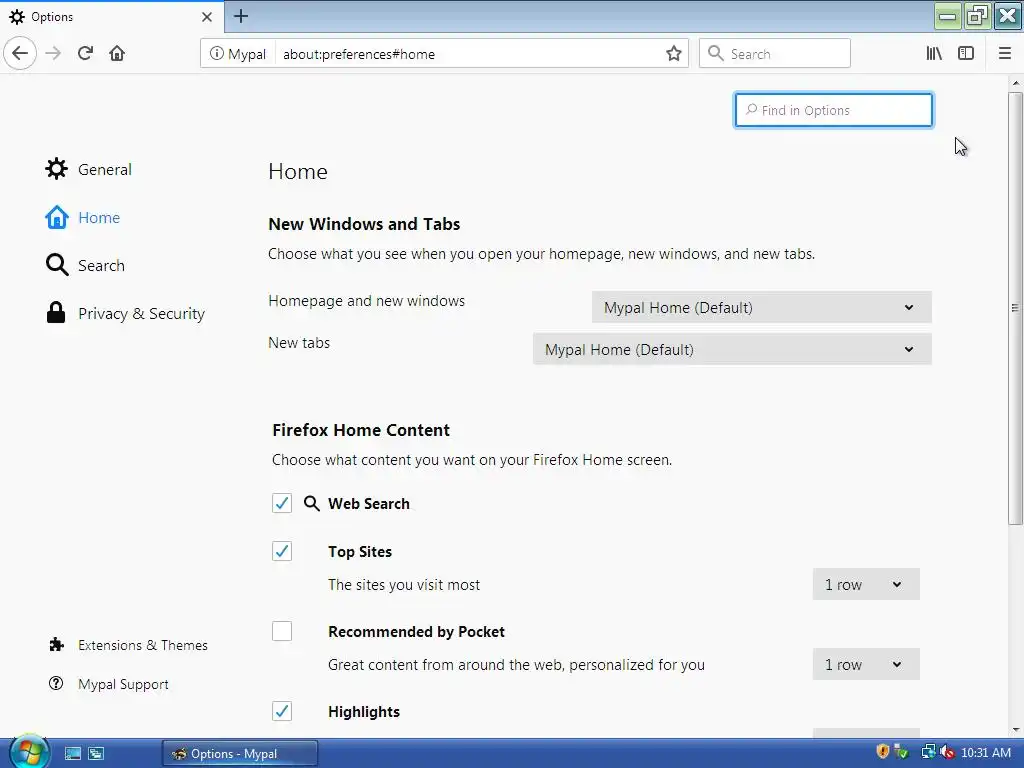Viewport: 1024px width, 768px height.
Task: Click the Recommended by Pocket label
Action: coord(416,632)
